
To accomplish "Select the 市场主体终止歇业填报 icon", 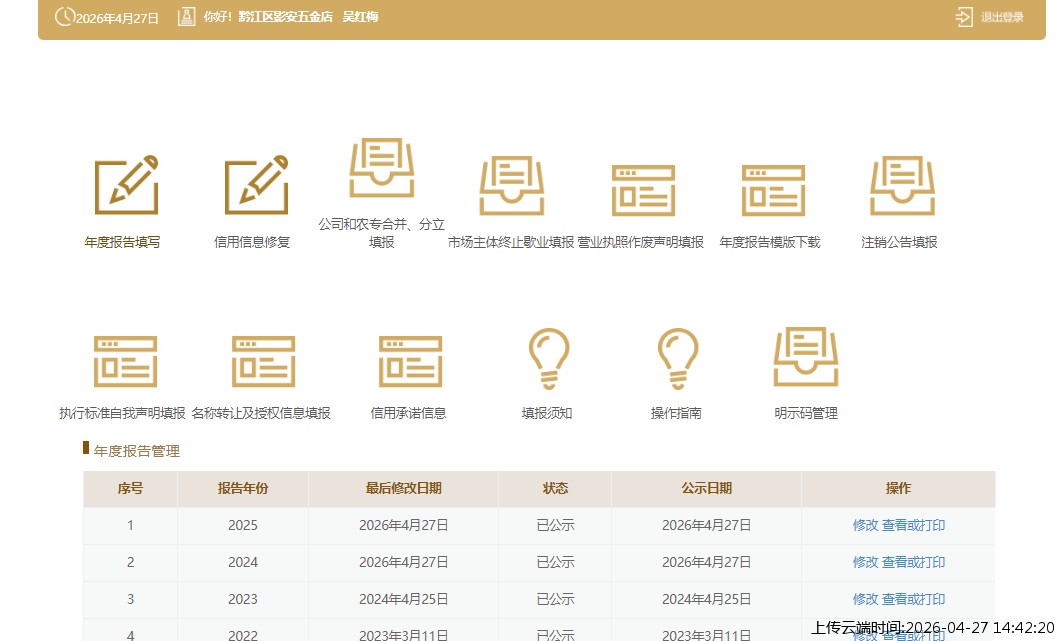I will point(511,186).
